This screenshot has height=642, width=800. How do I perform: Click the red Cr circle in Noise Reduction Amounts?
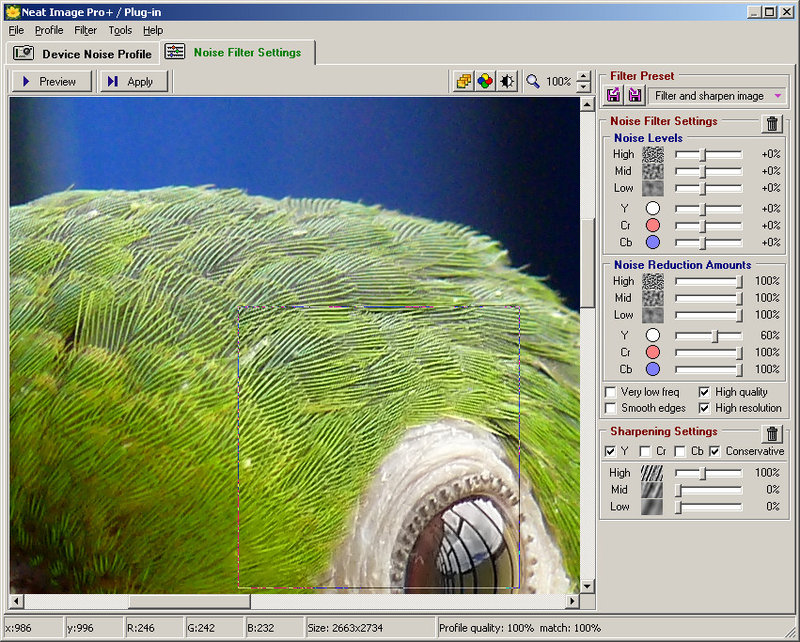point(653,352)
